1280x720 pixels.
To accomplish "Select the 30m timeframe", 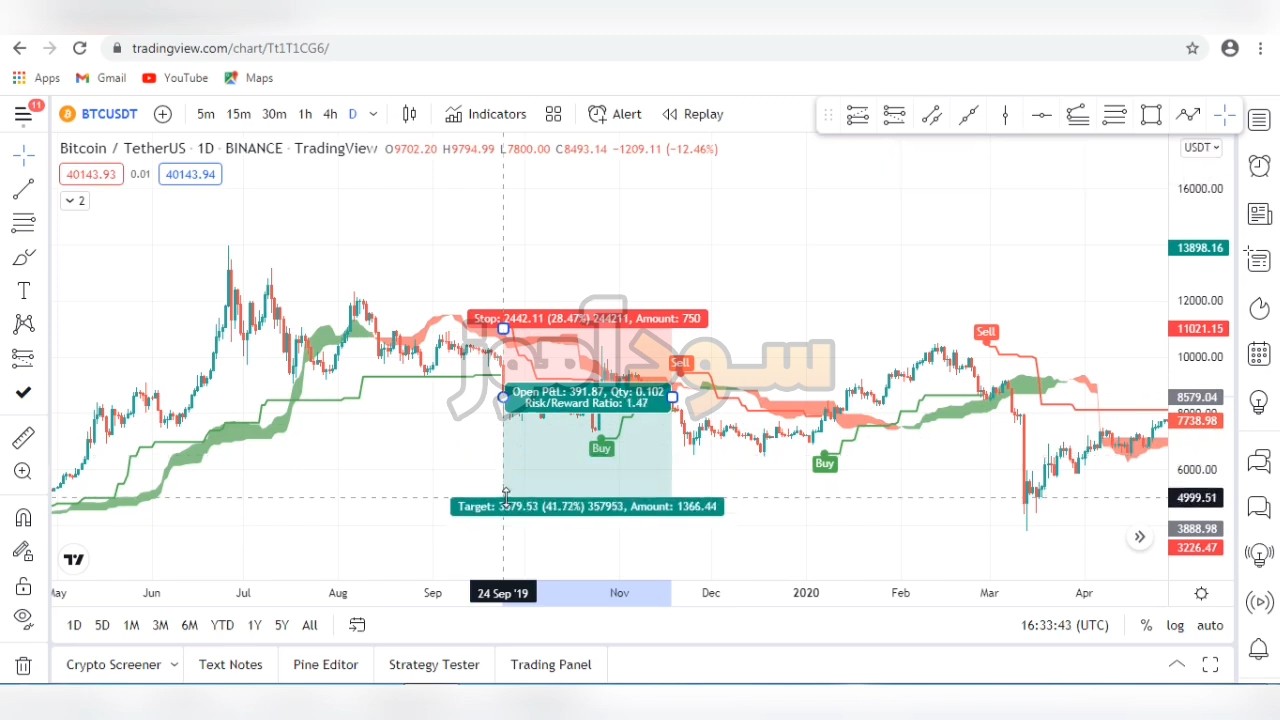I will (274, 114).
